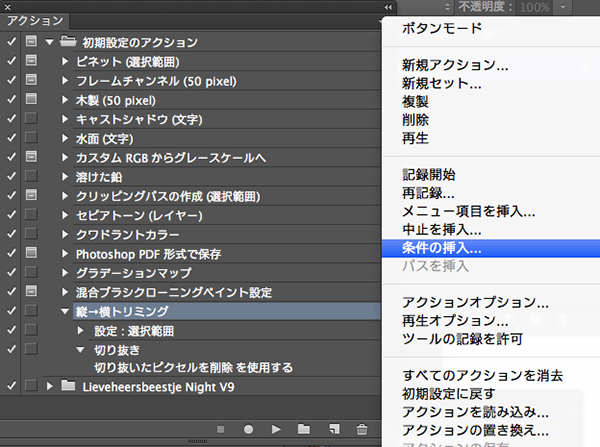Toggle the checkmark for セピアトーン (レイヤー)

(11, 215)
